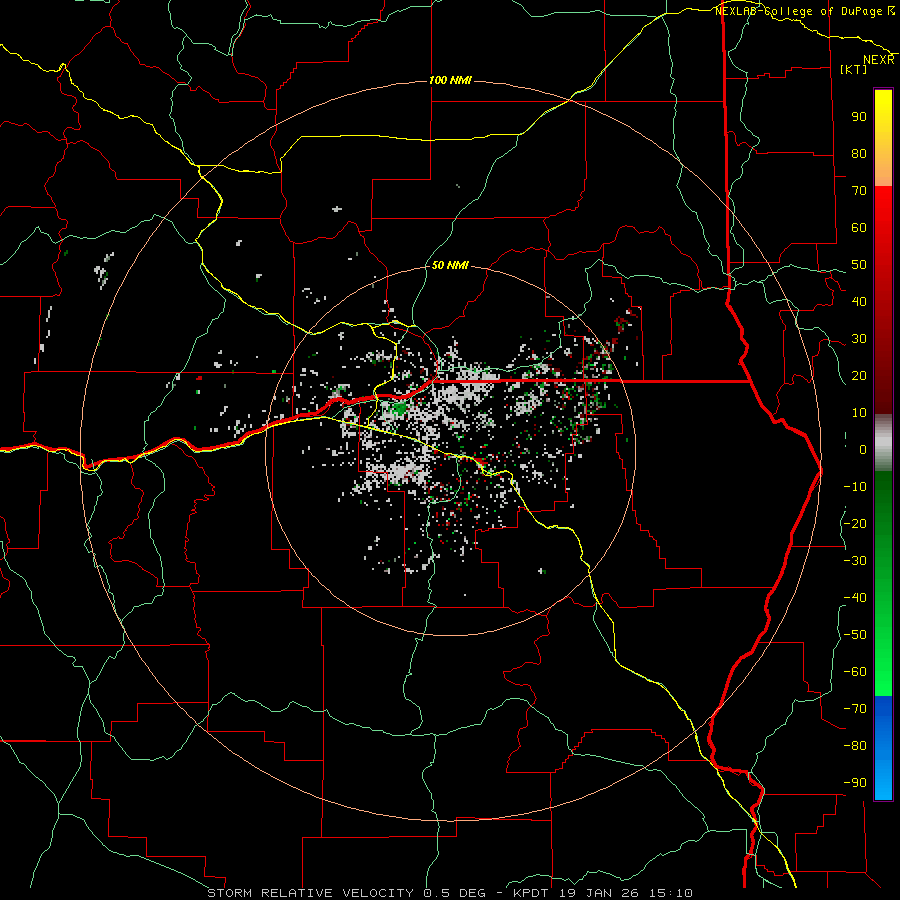The image size is (900, 900).
Task: Click the 90 value on velocity scale
Action: [859, 117]
